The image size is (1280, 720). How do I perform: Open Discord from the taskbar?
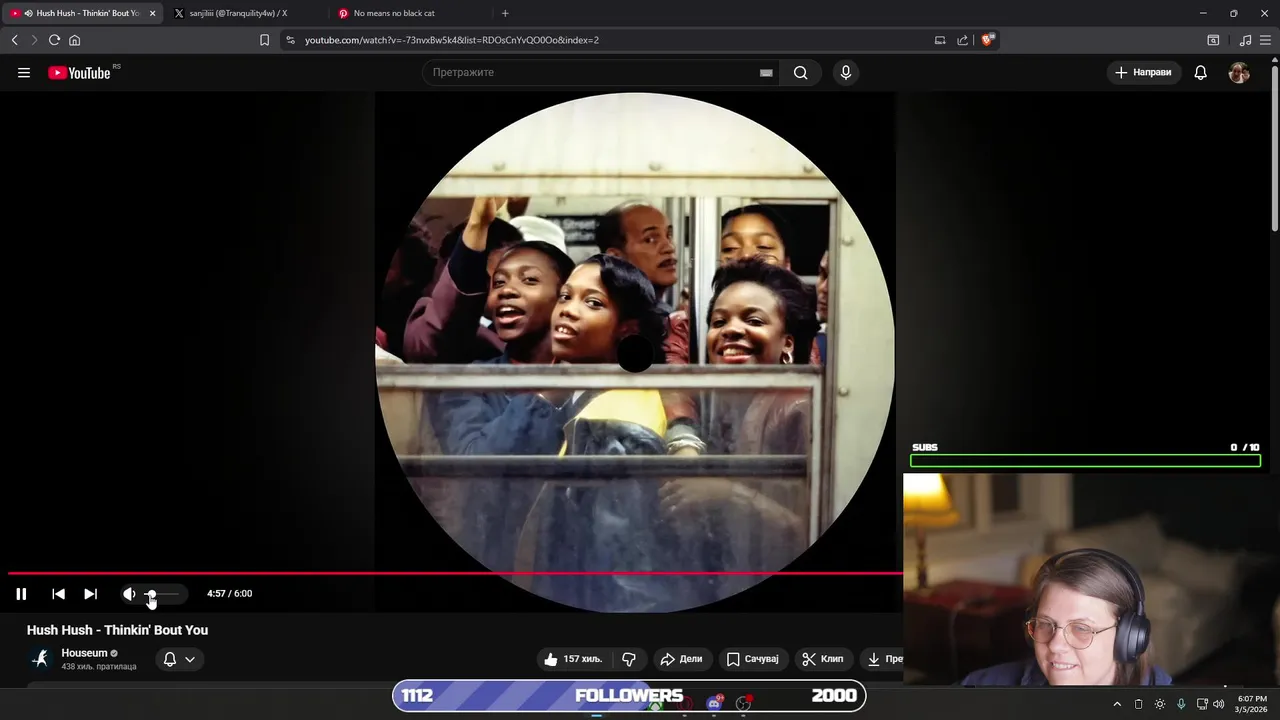(x=714, y=703)
